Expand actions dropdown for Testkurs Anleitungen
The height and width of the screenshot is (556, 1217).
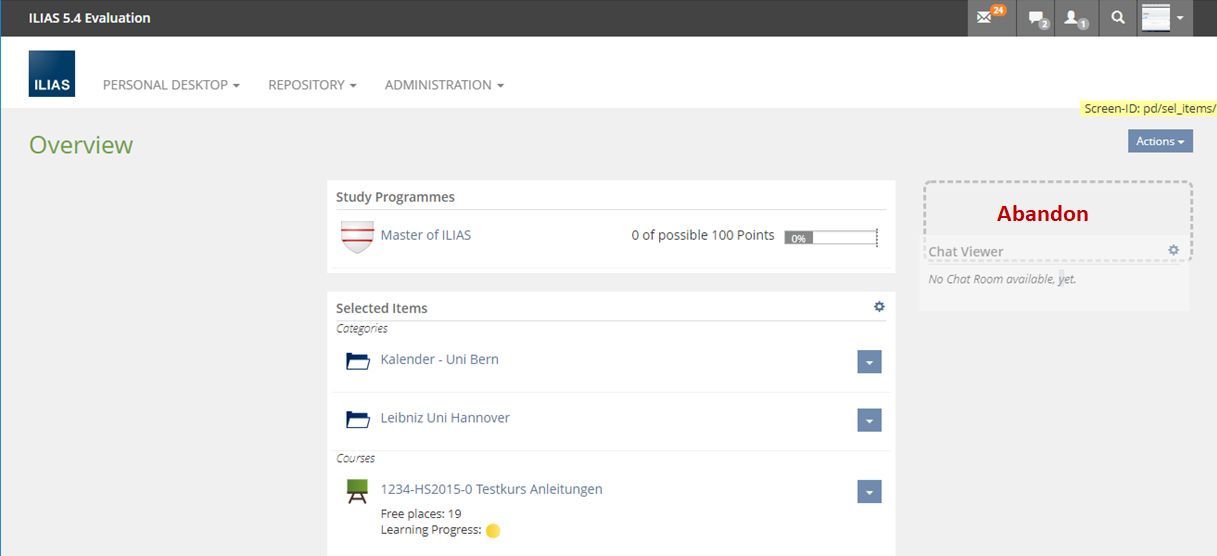(x=869, y=492)
